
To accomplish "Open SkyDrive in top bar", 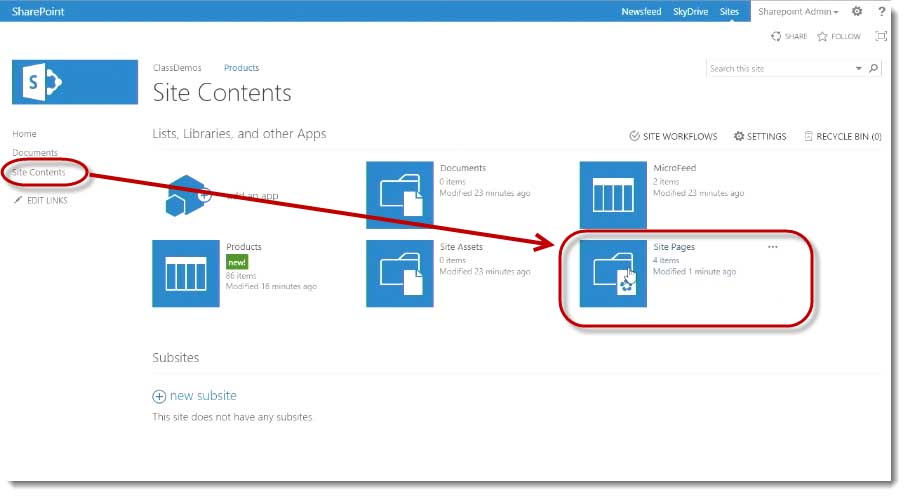I will [x=690, y=12].
